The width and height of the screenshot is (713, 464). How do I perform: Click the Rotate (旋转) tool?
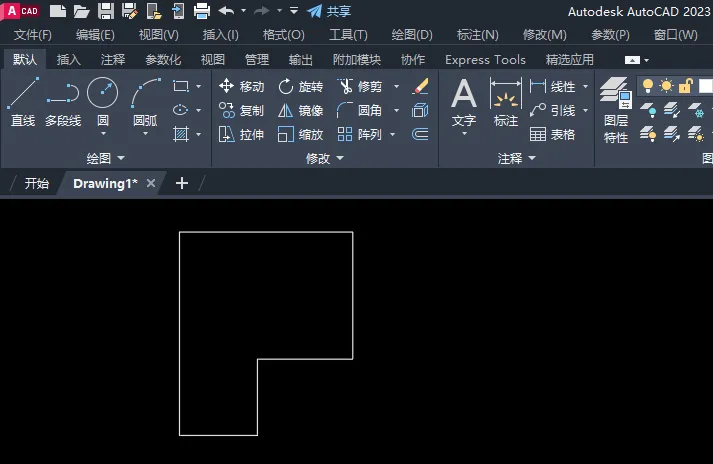click(301, 86)
